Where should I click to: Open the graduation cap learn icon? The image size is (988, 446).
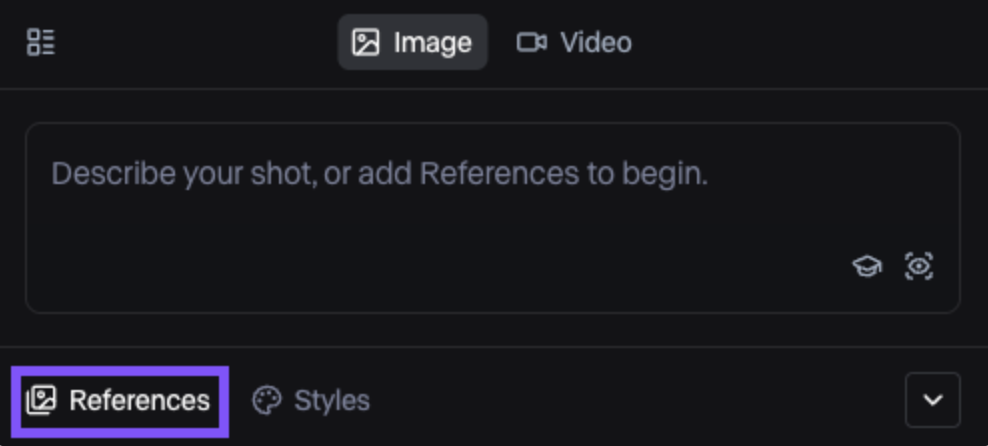(867, 266)
